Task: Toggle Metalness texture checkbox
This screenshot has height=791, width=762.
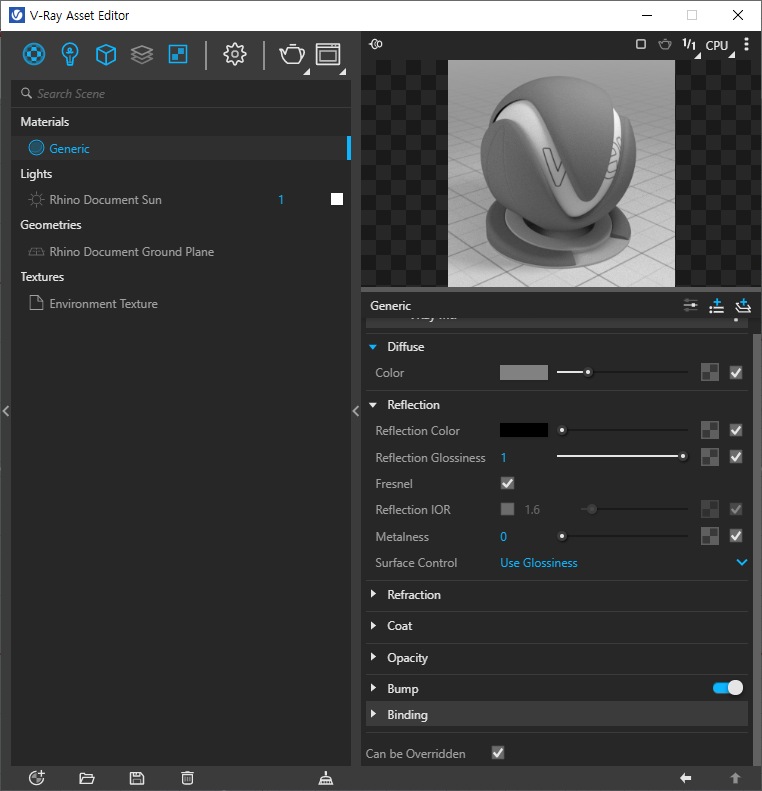Action: tap(736, 536)
